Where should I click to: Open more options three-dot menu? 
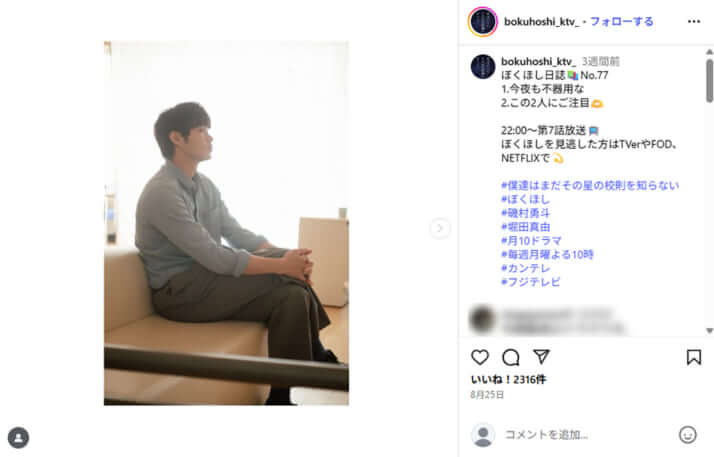(x=694, y=21)
